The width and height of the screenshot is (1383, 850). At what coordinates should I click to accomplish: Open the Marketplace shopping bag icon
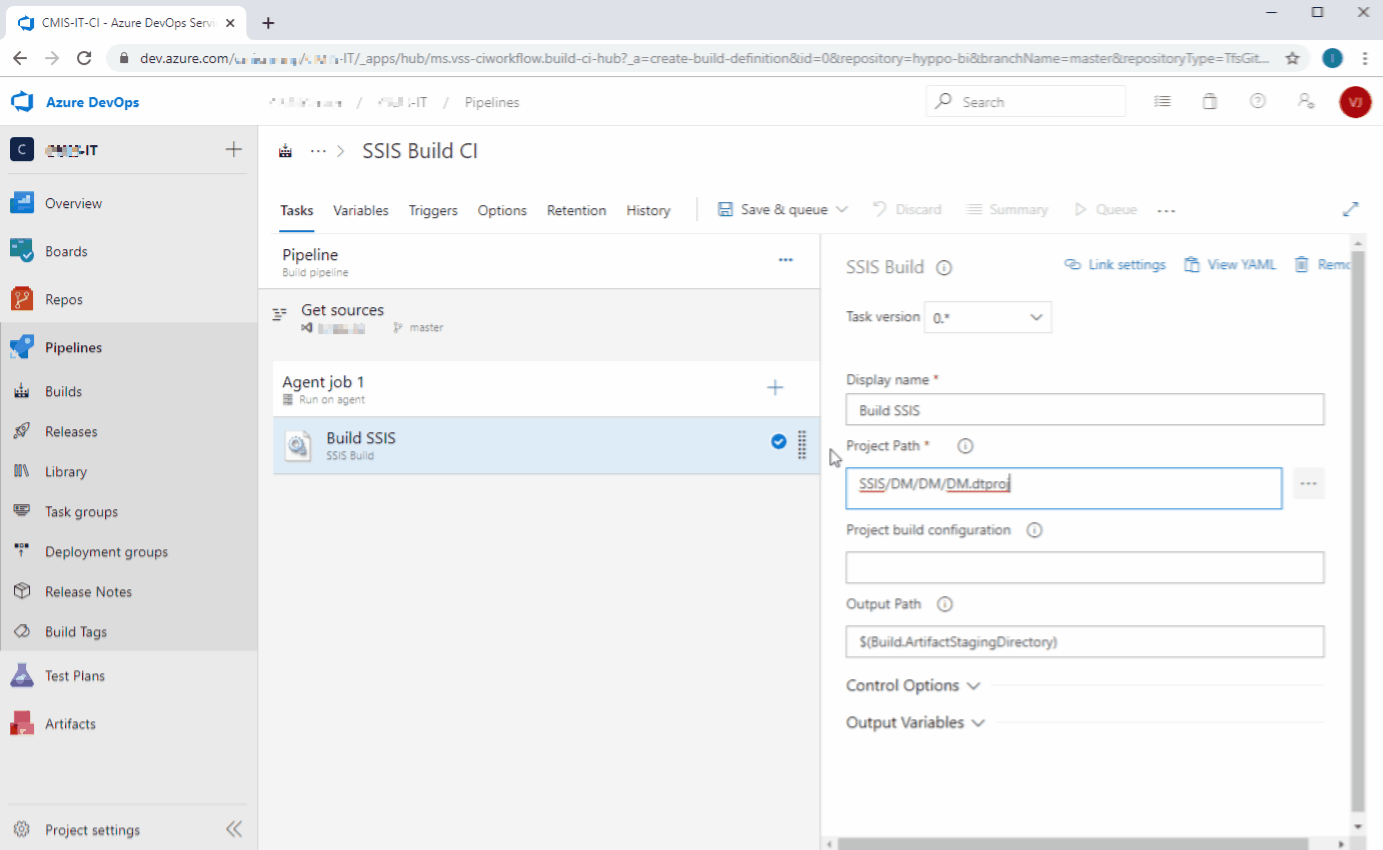click(1209, 101)
